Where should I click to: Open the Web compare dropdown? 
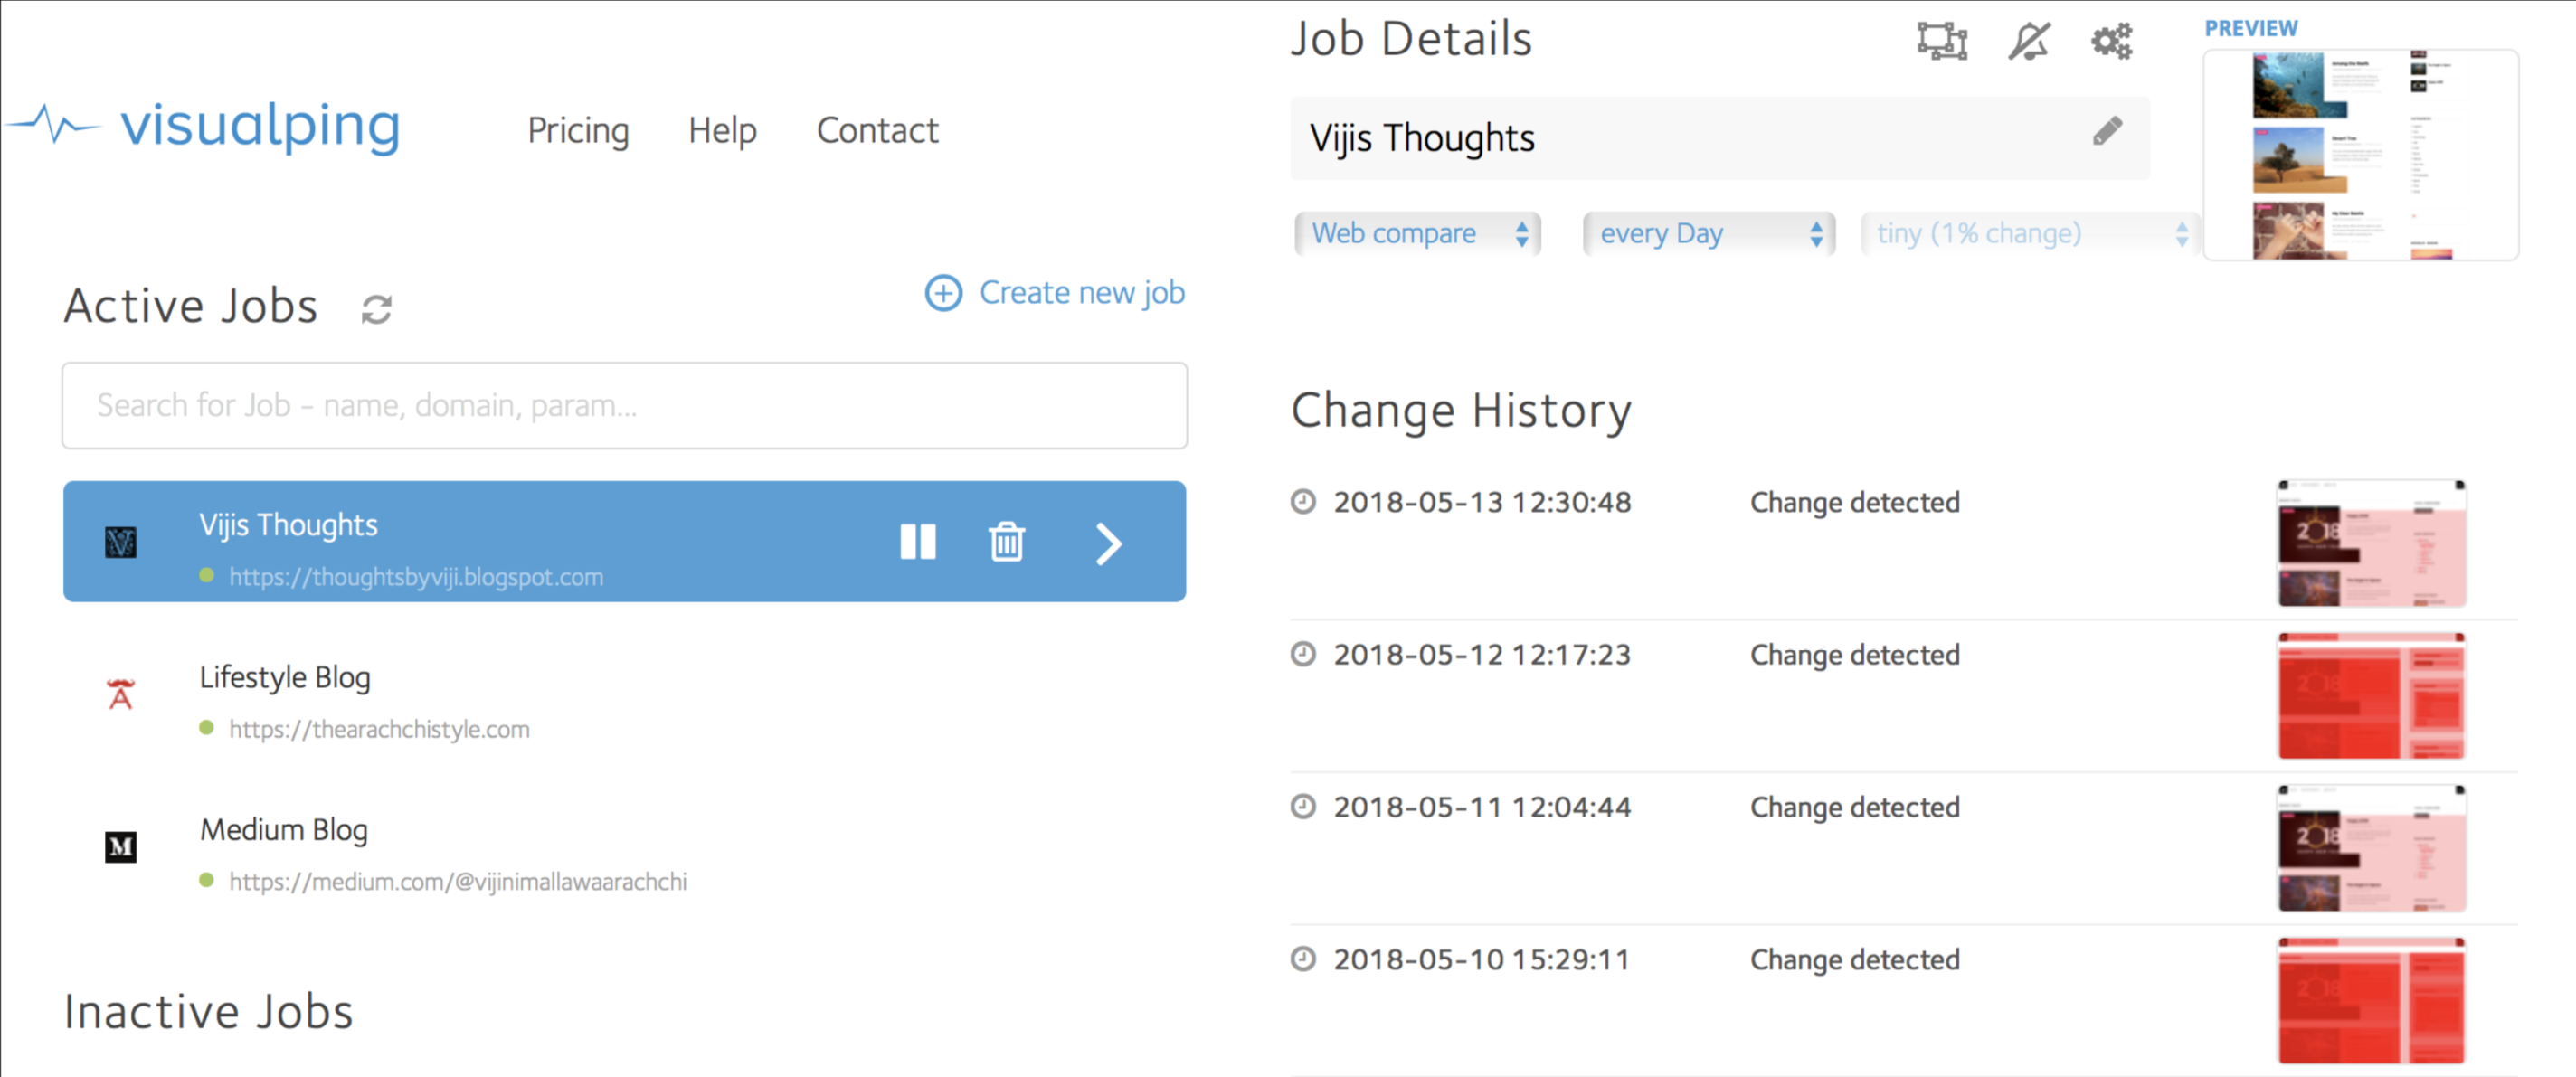click(x=1417, y=234)
